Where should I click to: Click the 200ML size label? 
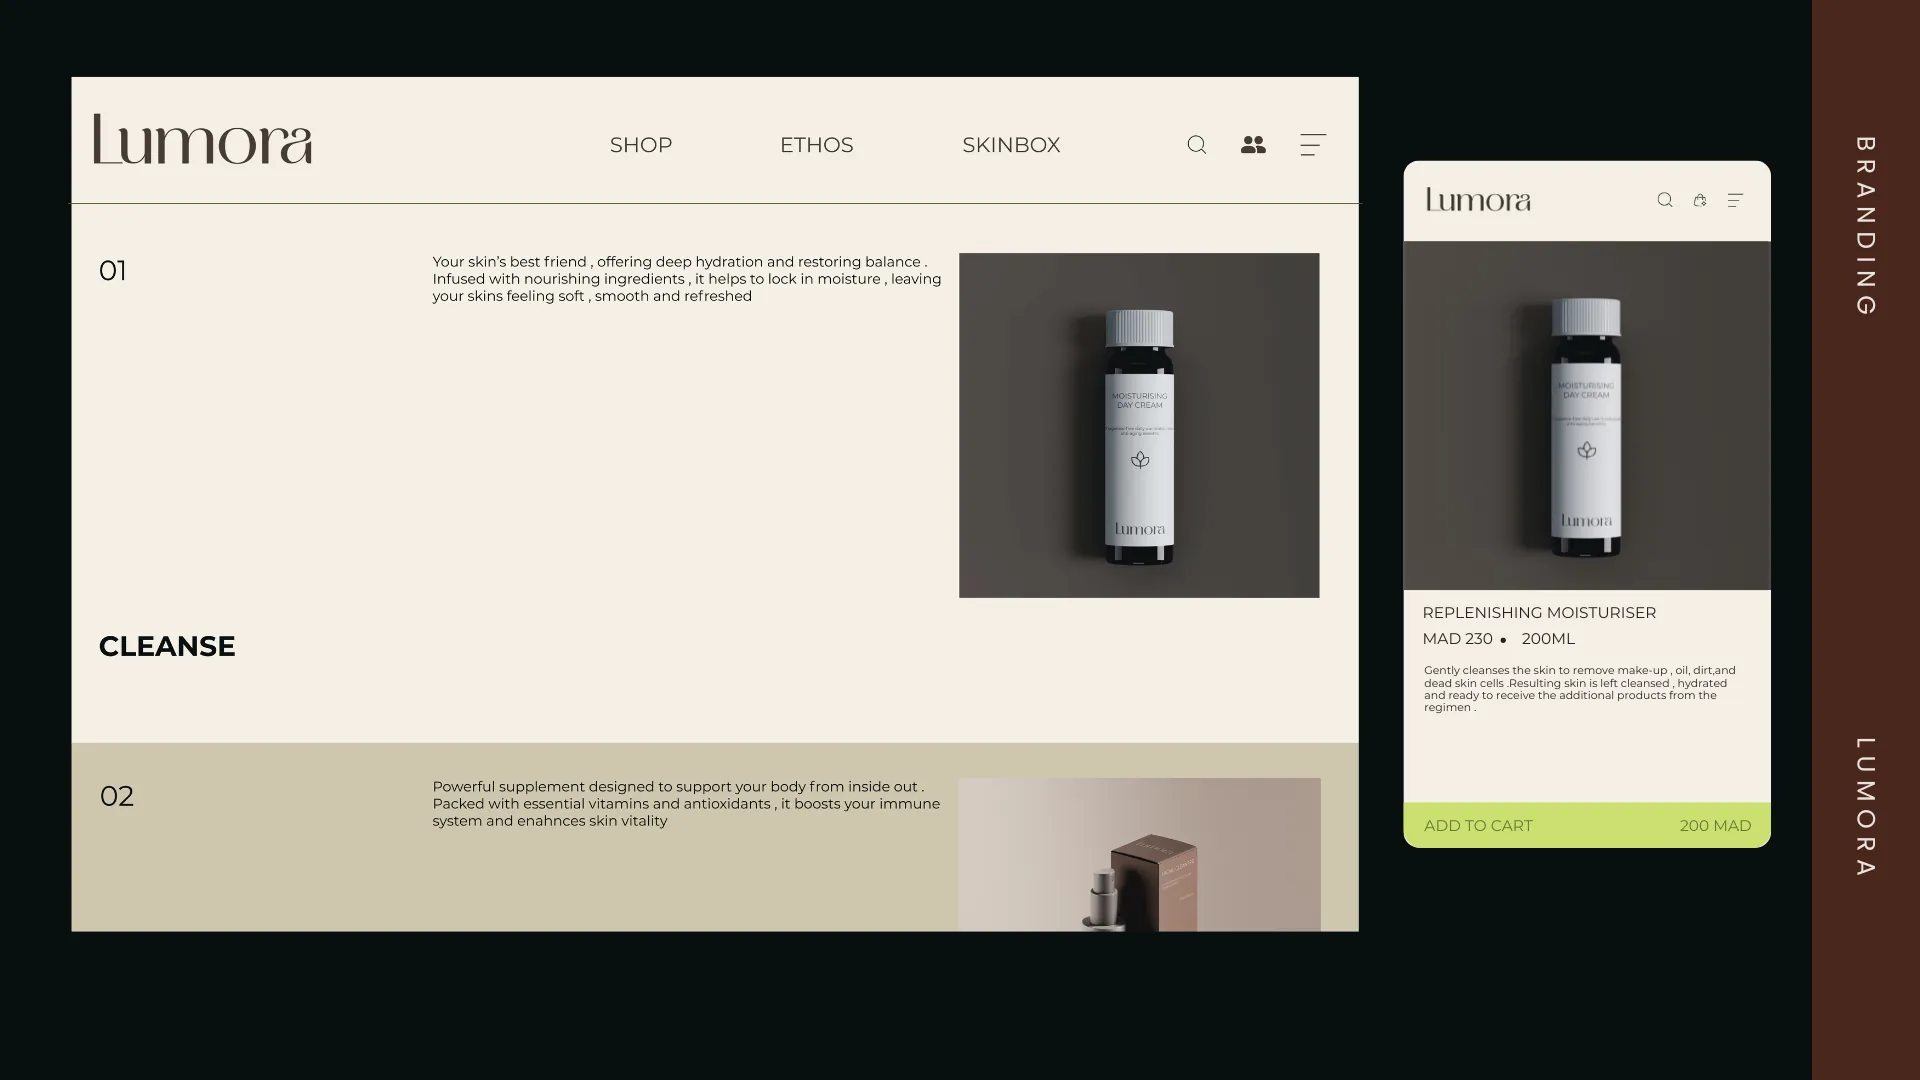[x=1548, y=638]
